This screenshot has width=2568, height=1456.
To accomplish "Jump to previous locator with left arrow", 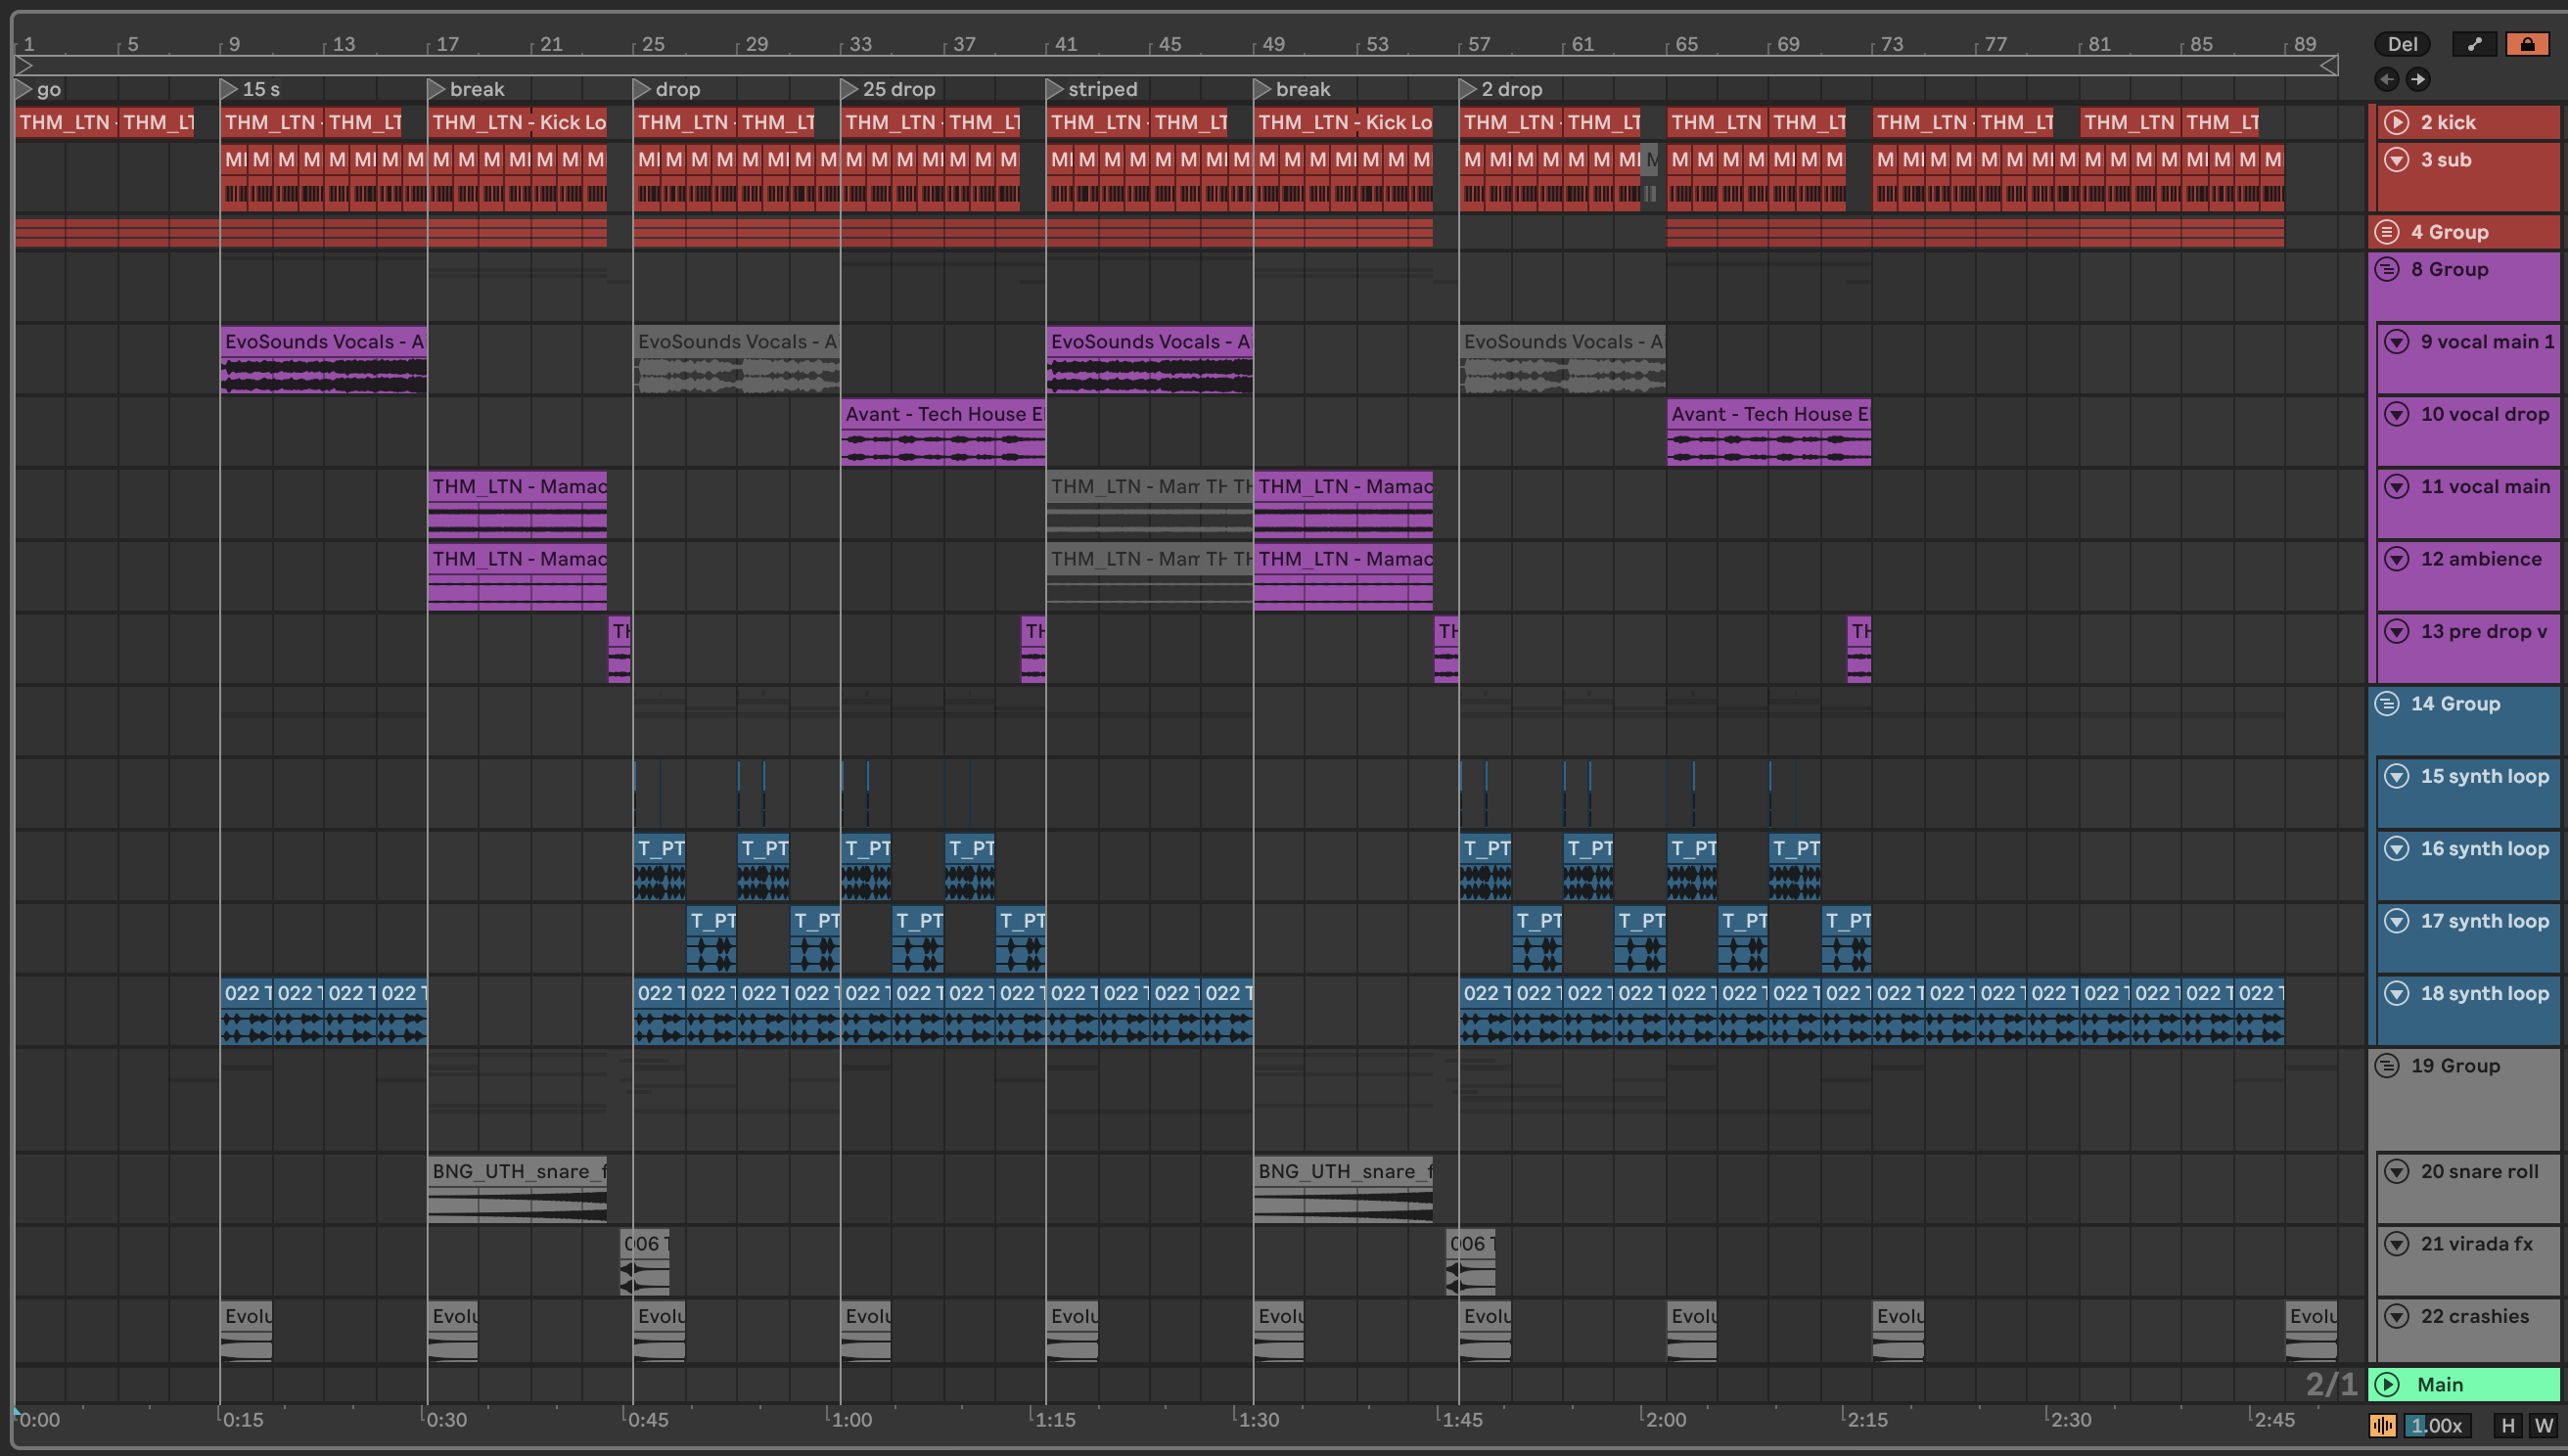I will tap(2387, 79).
